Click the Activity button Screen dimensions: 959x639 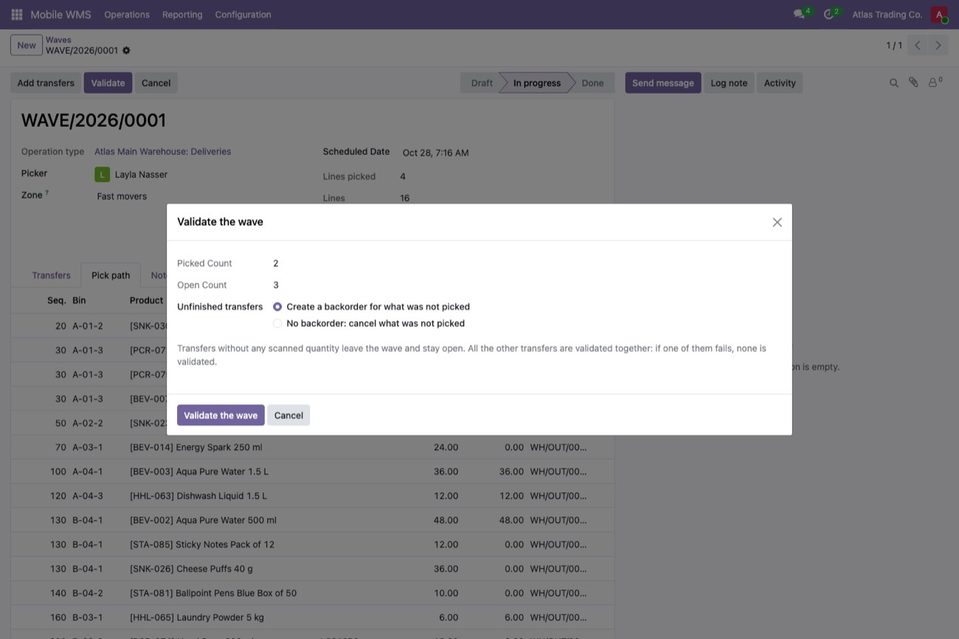[780, 83]
